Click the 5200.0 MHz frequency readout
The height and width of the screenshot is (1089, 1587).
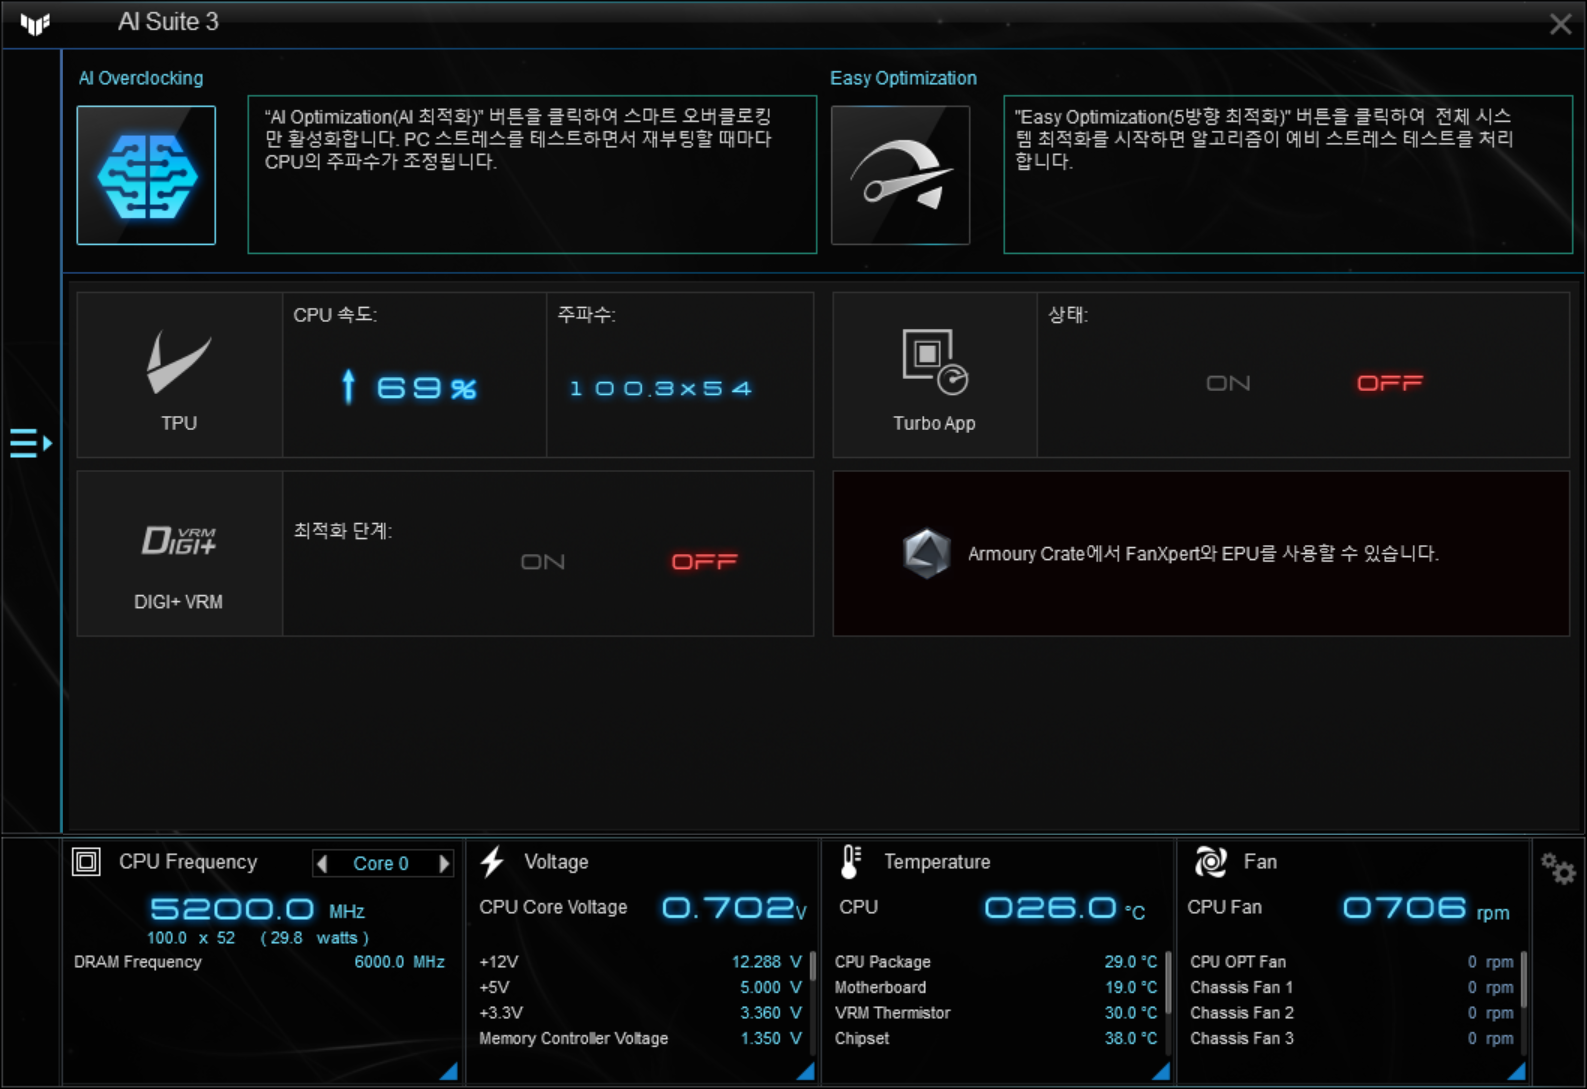coord(257,909)
